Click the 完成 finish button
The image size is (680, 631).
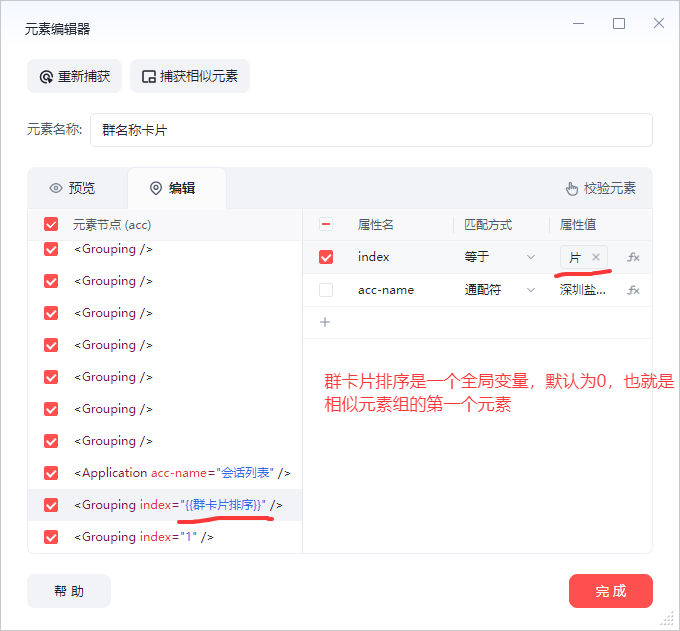(x=610, y=591)
